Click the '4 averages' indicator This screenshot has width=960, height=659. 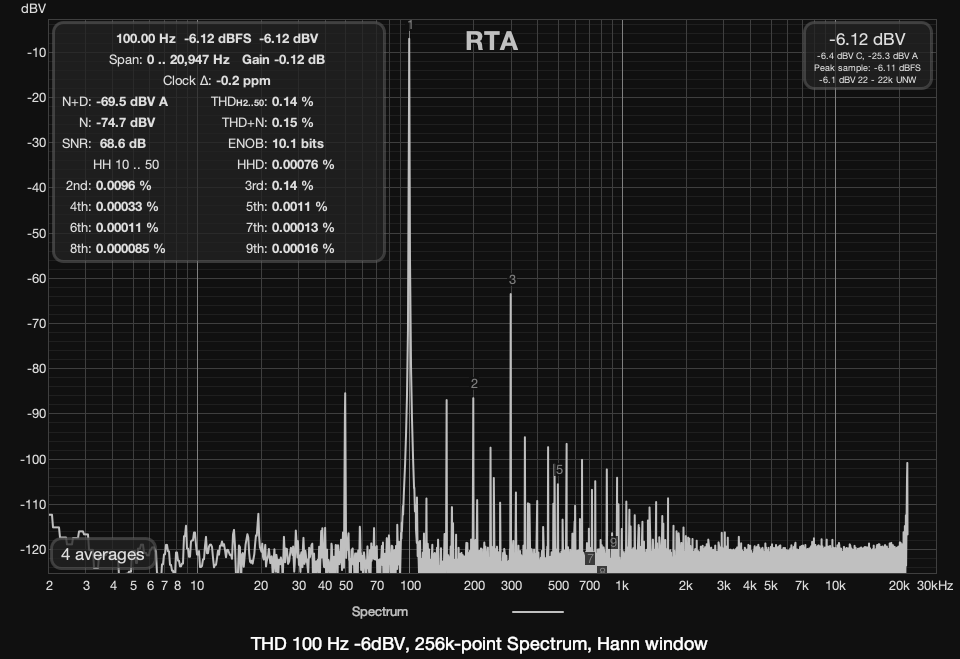(x=103, y=553)
